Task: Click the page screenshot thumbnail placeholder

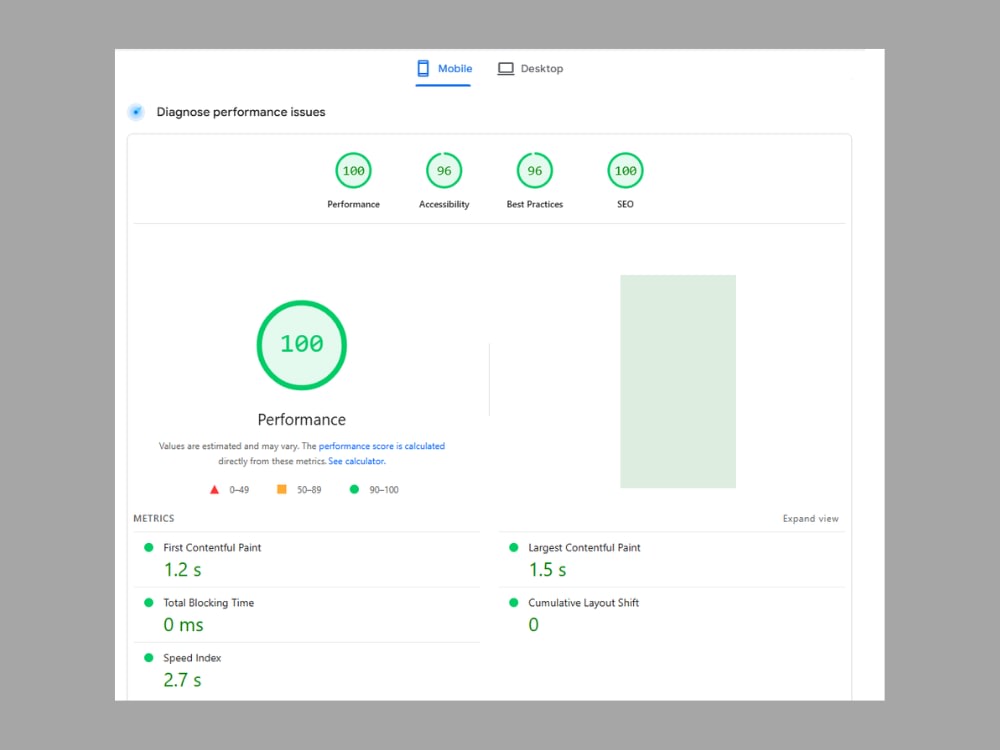Action: click(x=678, y=381)
